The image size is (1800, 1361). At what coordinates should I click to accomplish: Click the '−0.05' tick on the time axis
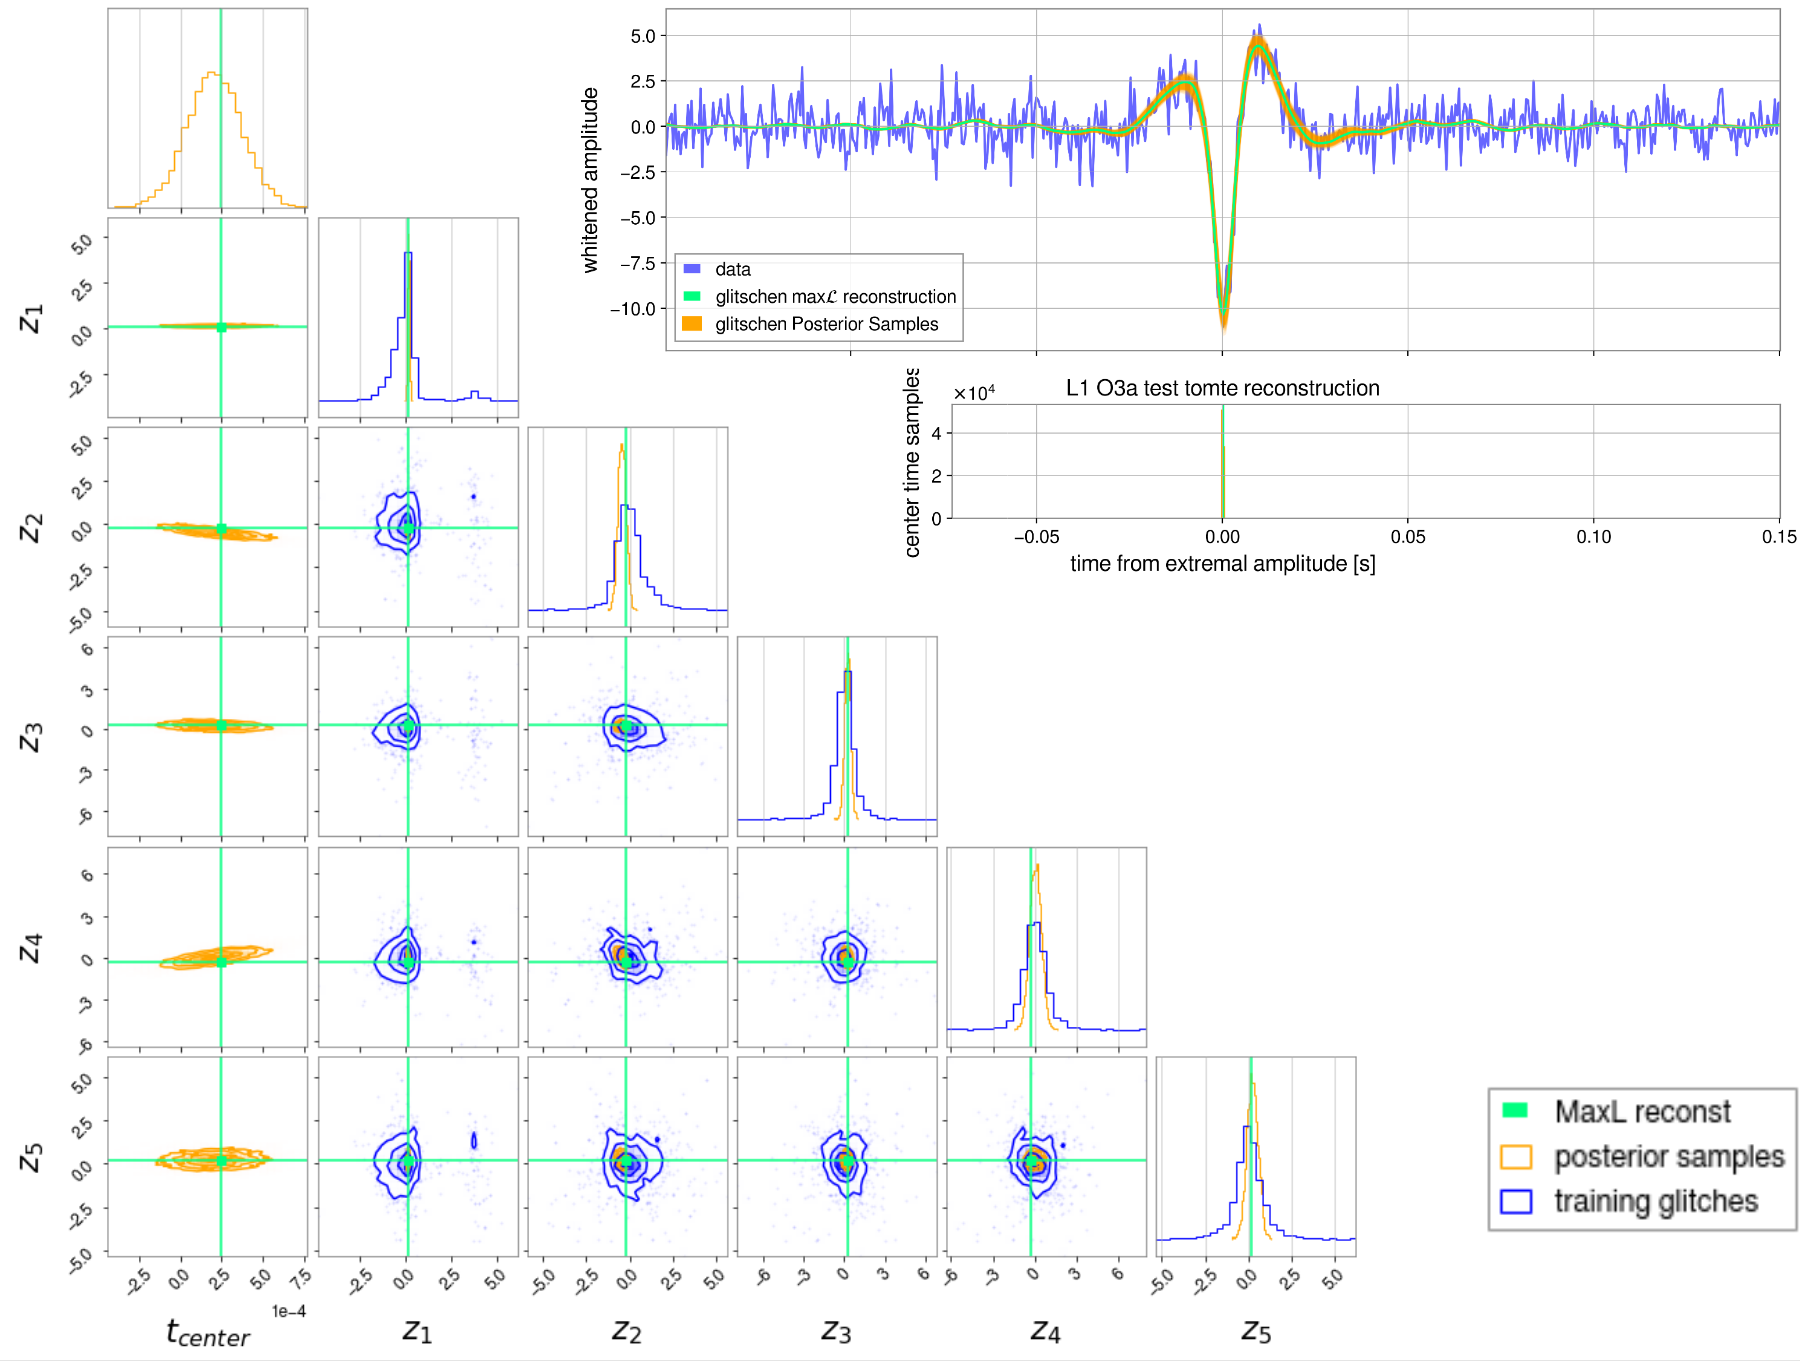(1036, 537)
